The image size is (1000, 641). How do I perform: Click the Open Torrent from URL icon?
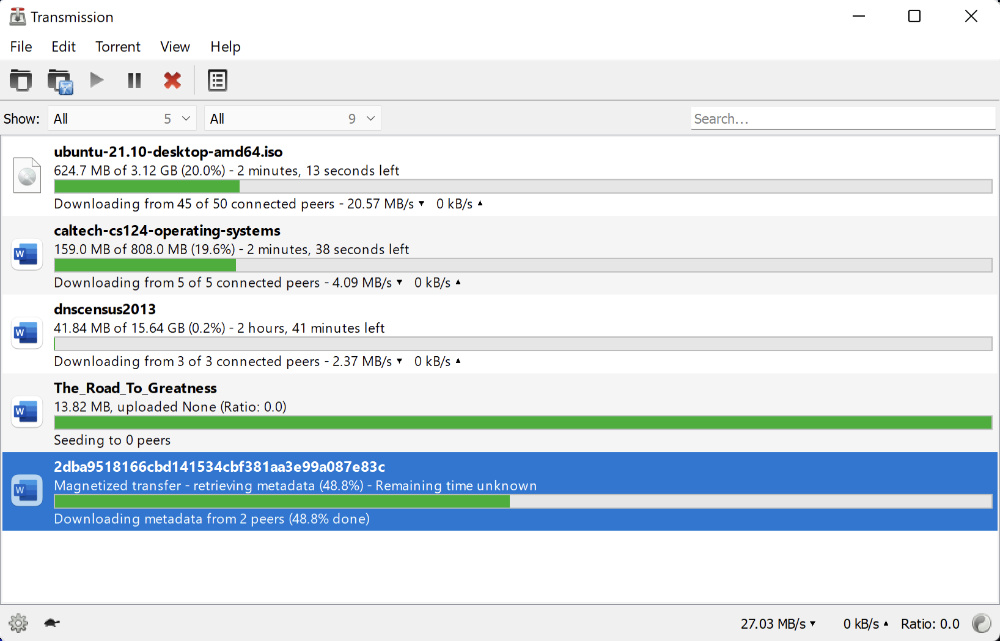coord(59,80)
